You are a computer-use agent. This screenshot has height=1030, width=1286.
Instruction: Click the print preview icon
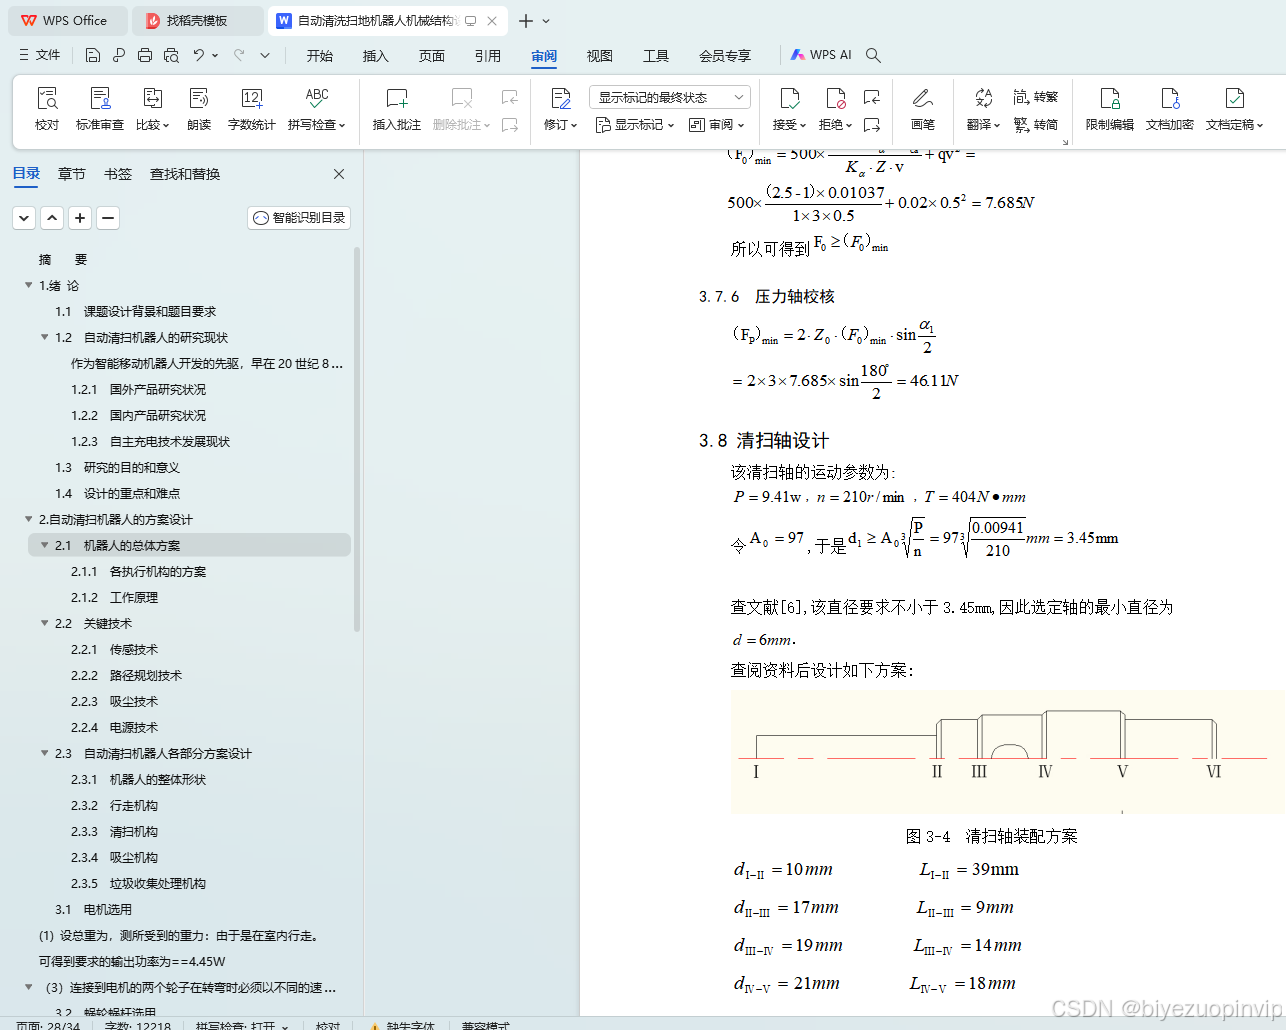coord(171,55)
